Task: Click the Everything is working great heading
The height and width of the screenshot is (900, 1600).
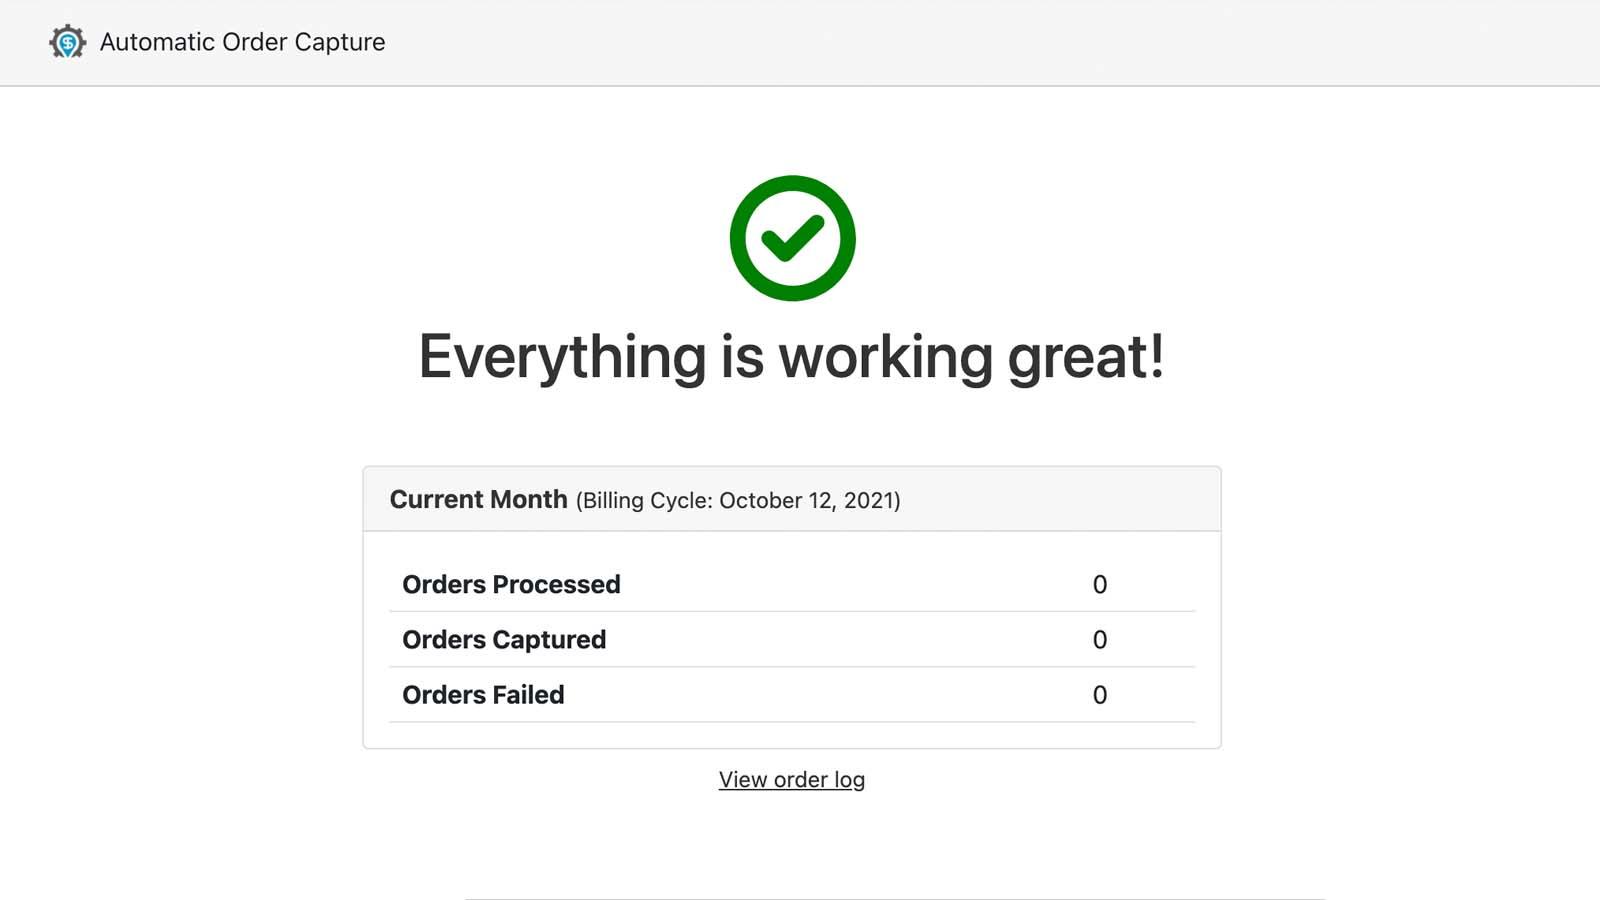Action: coord(793,355)
